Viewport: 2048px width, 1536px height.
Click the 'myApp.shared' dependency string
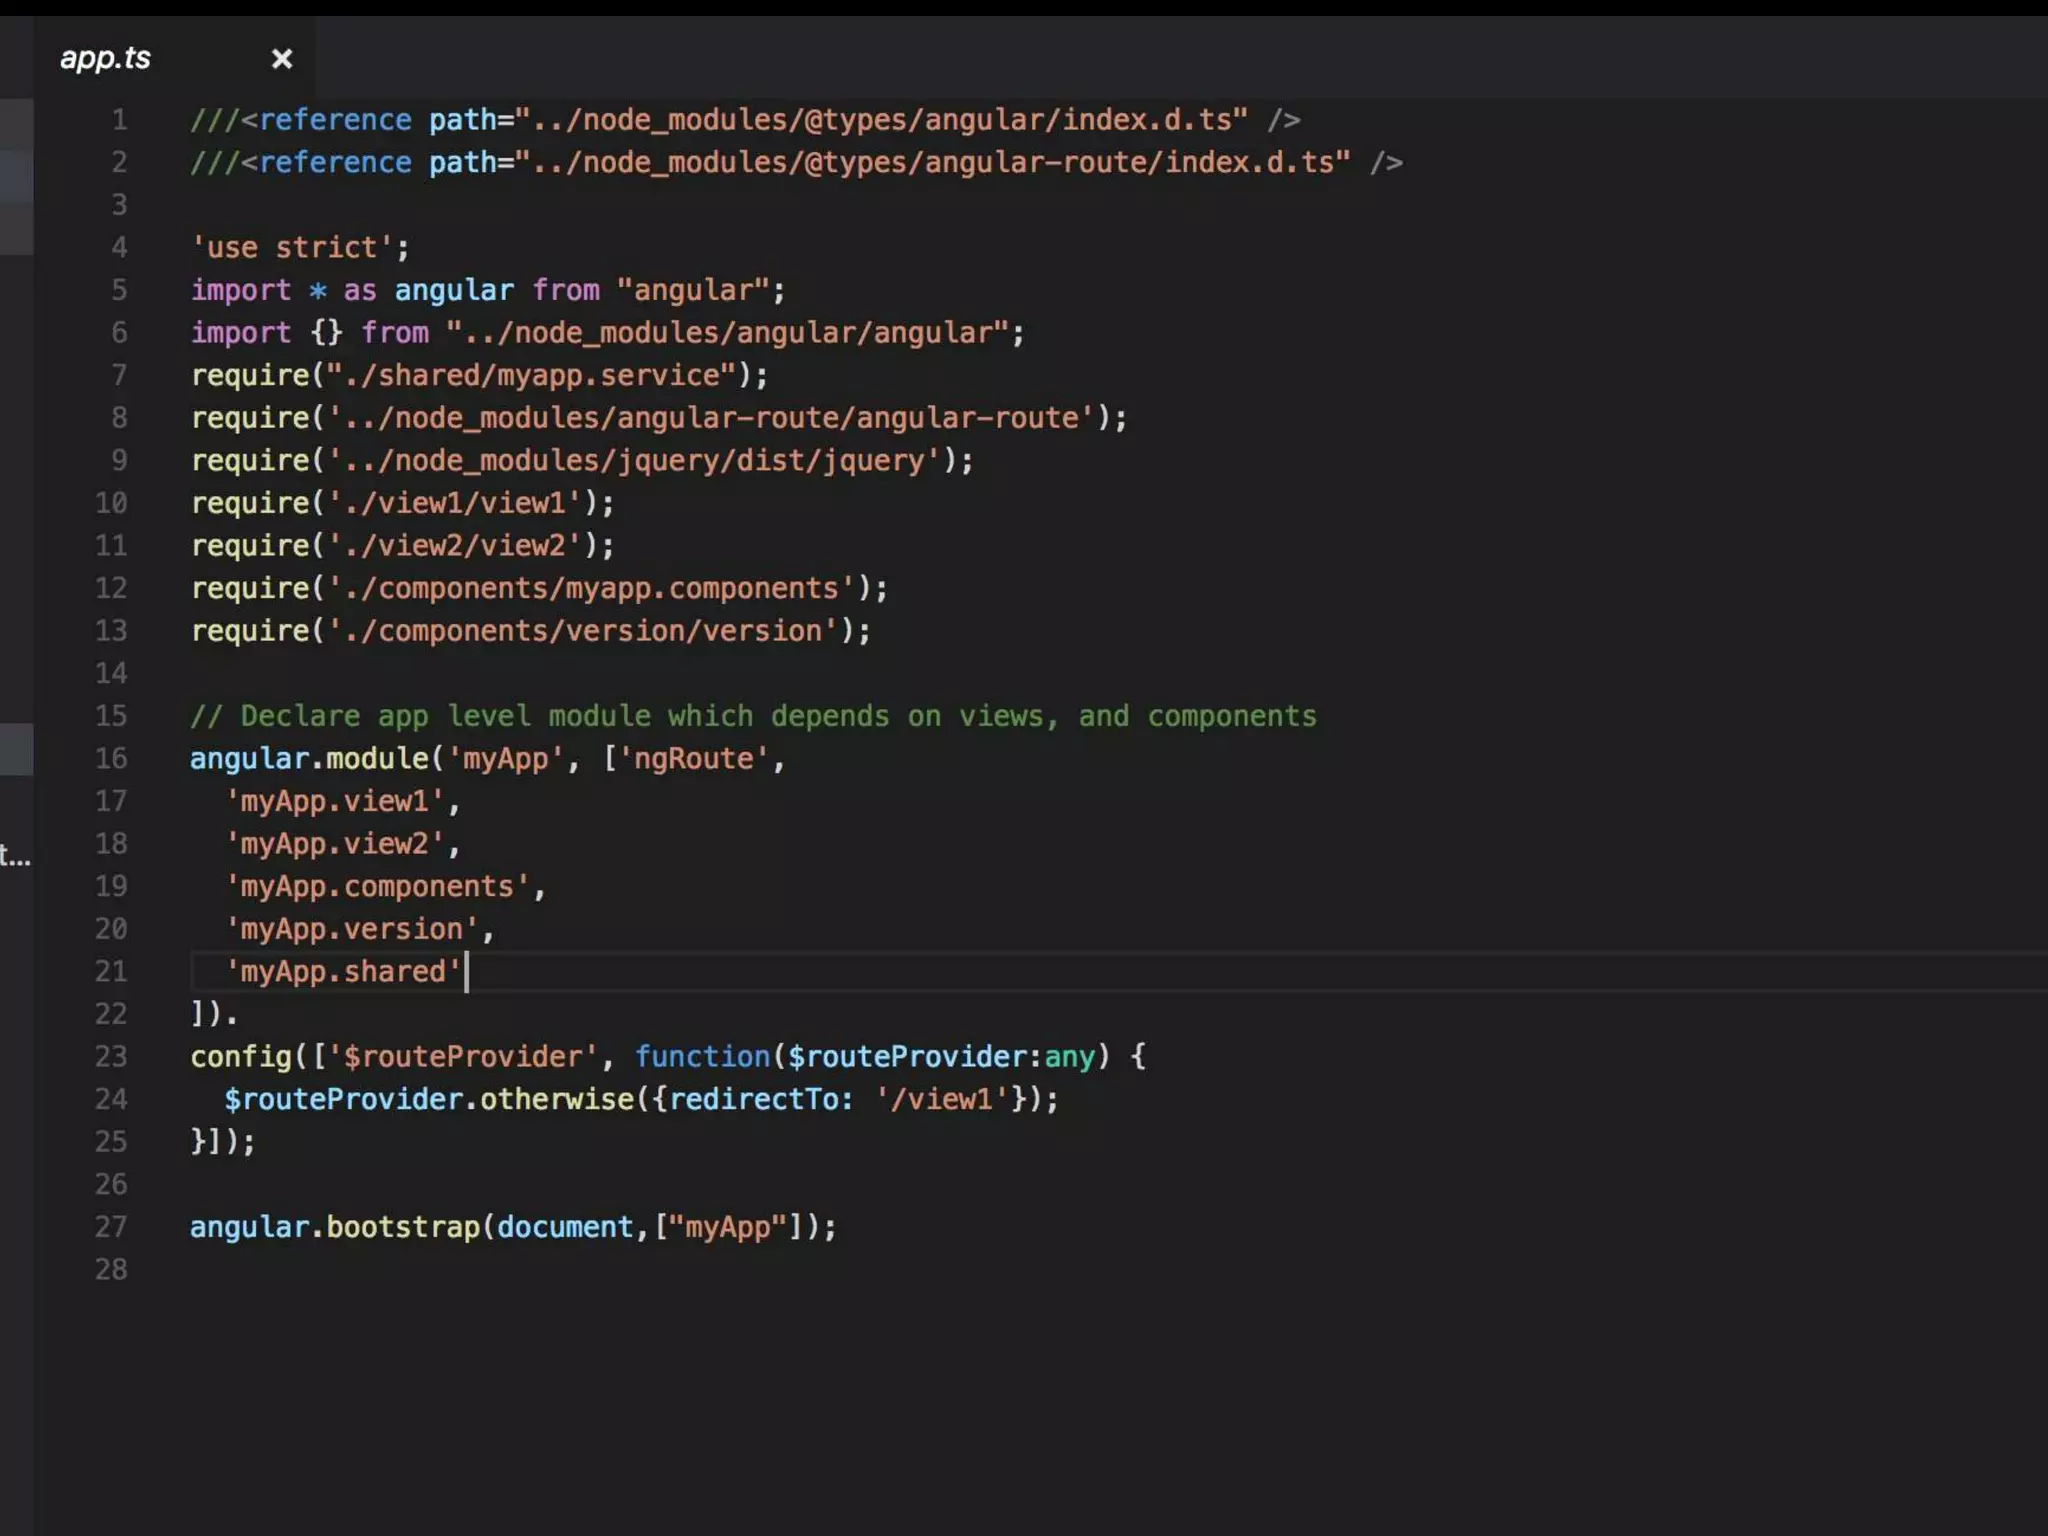tap(343, 971)
